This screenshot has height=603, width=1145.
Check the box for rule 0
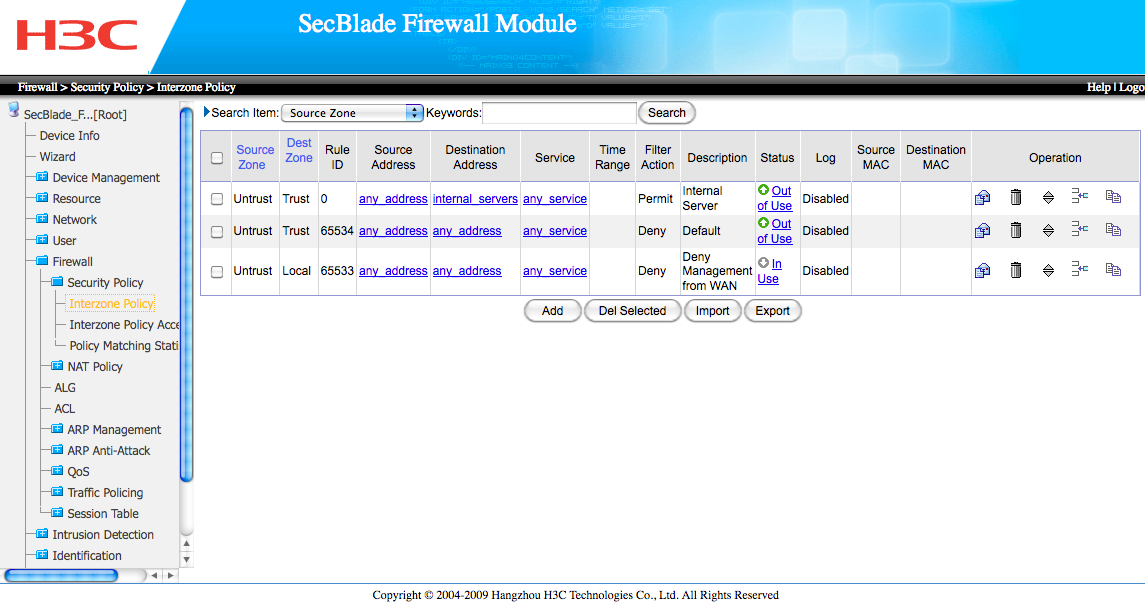(217, 199)
